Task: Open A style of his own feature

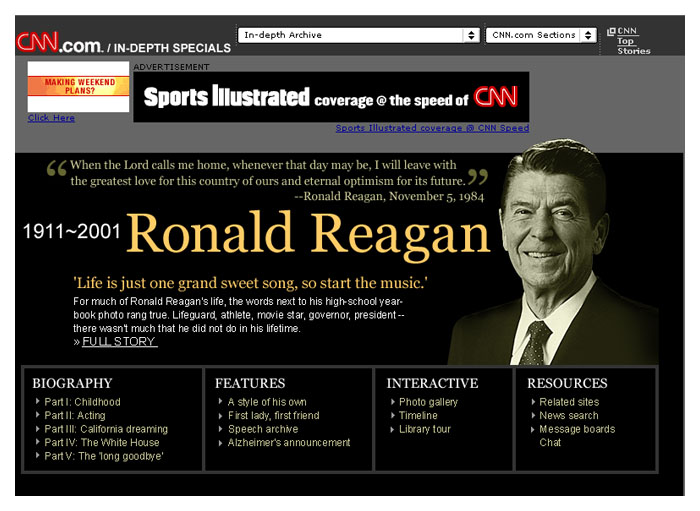Action: click(267, 402)
